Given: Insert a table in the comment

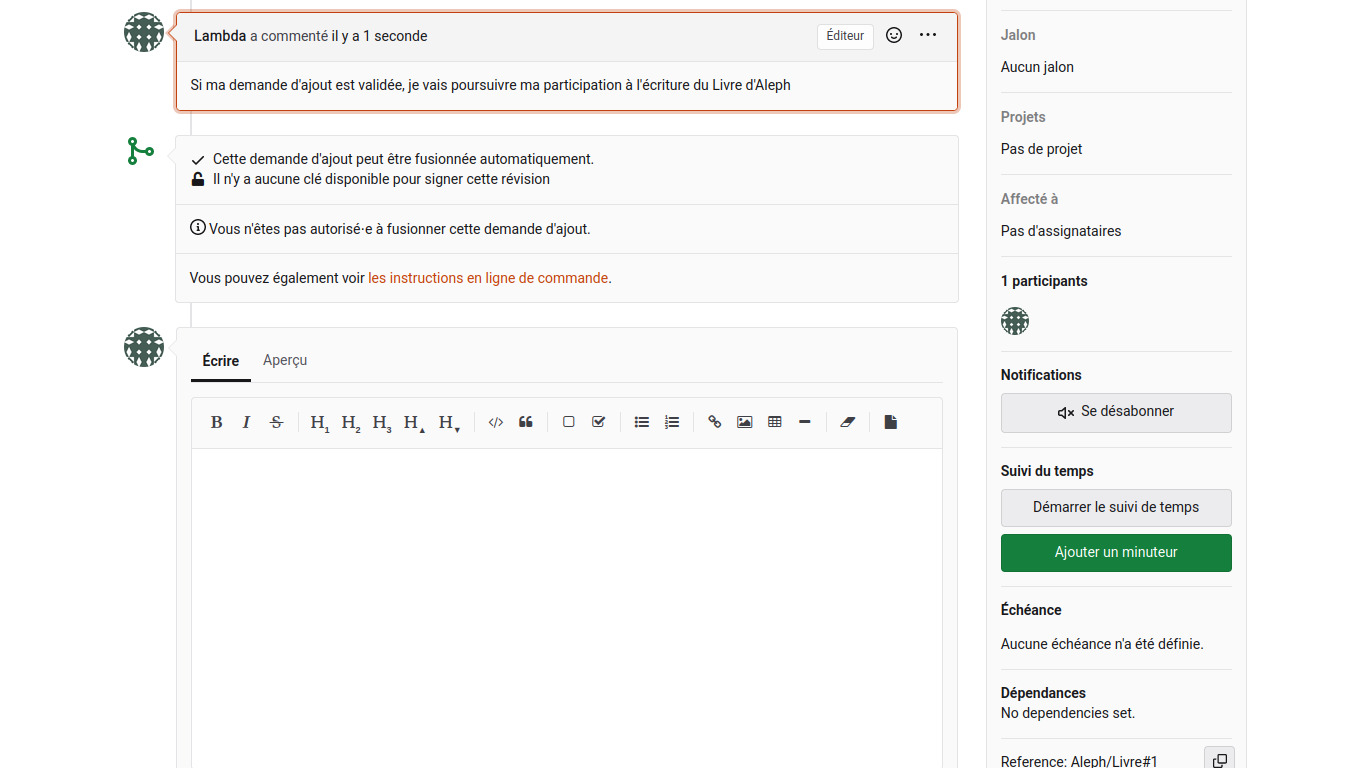Looking at the screenshot, I should point(774,422).
